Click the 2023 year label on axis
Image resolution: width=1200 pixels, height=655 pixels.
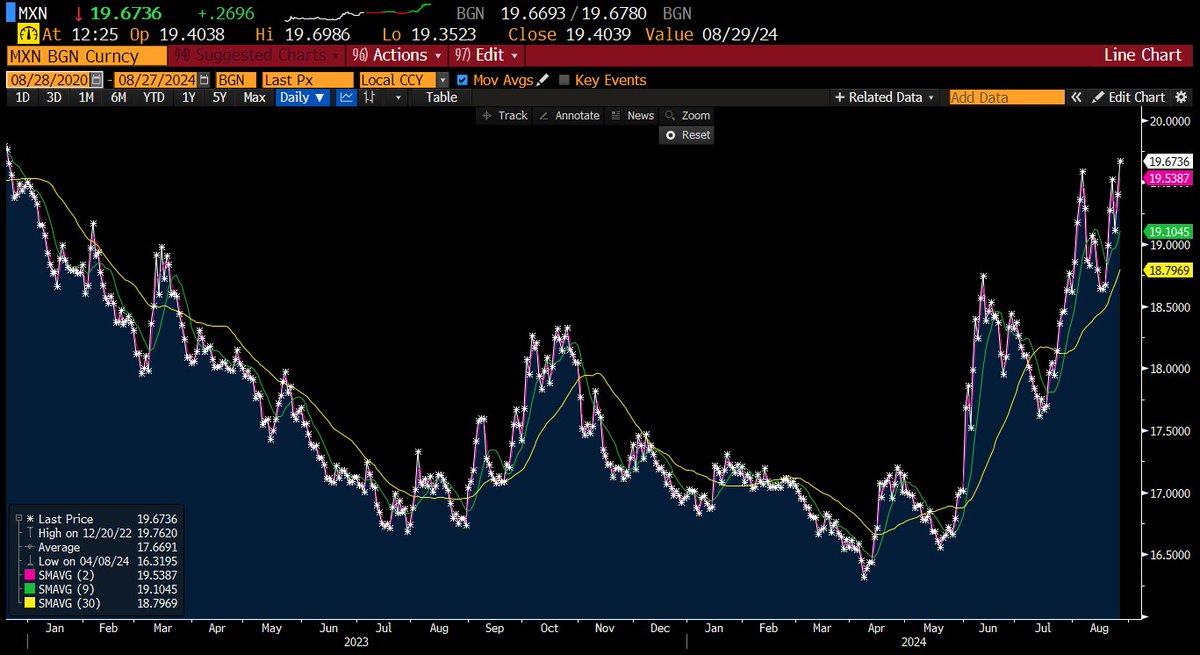tap(356, 643)
